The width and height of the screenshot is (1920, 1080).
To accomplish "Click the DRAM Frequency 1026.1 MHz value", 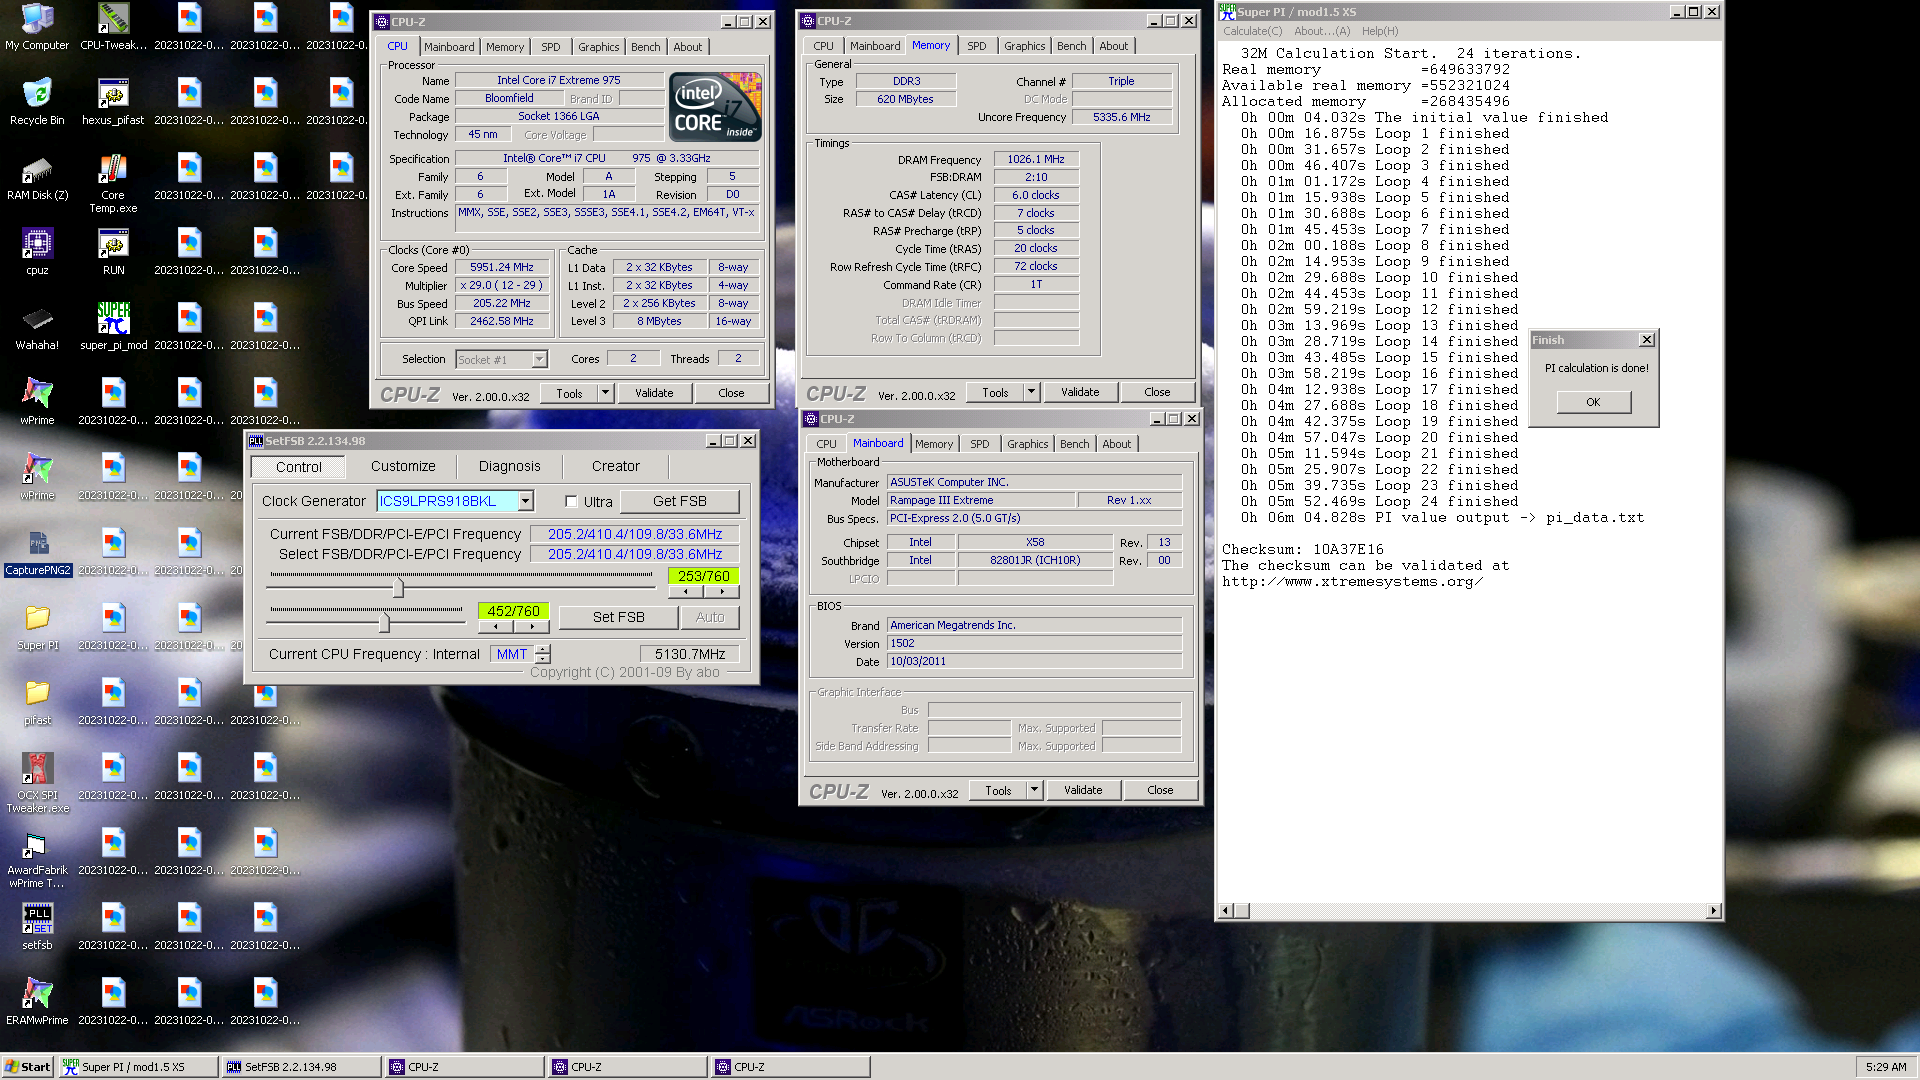I will click(x=1036, y=159).
